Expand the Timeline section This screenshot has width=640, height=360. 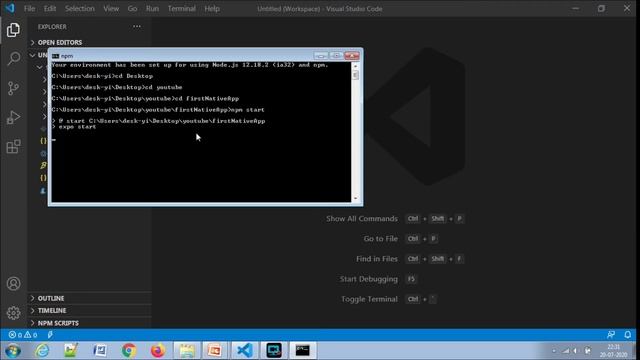click(90, 311)
